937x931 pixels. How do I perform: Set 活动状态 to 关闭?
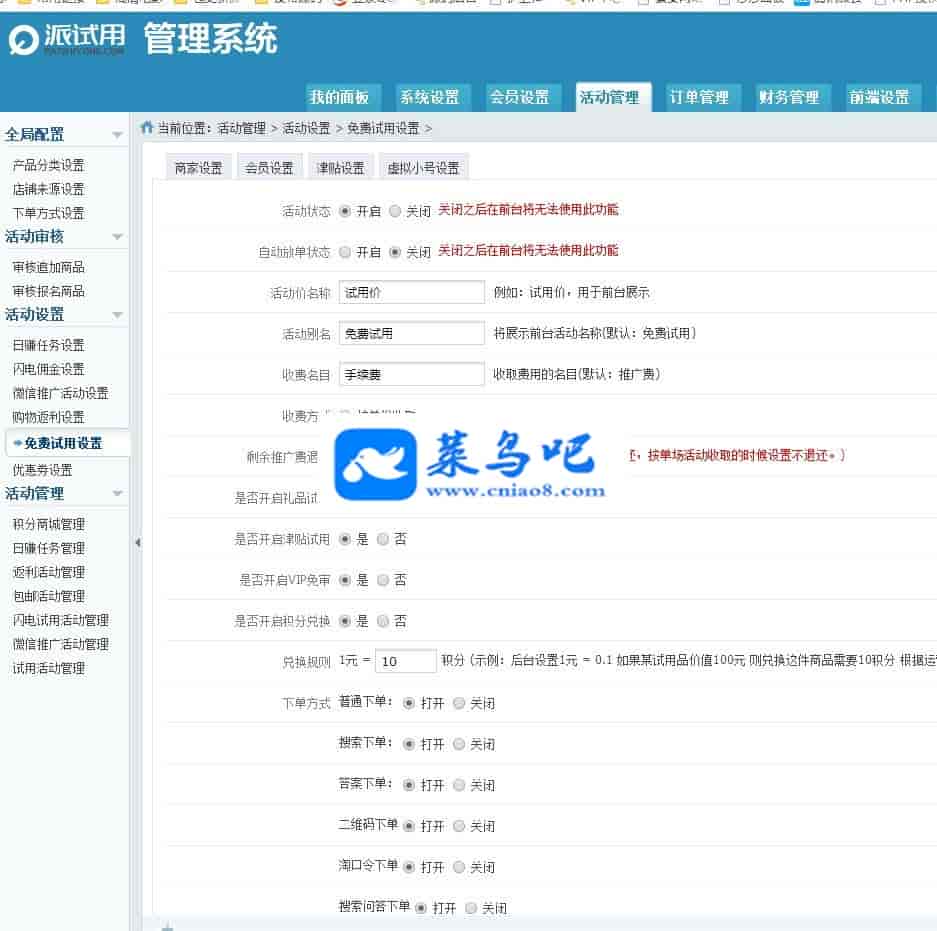[x=395, y=211]
